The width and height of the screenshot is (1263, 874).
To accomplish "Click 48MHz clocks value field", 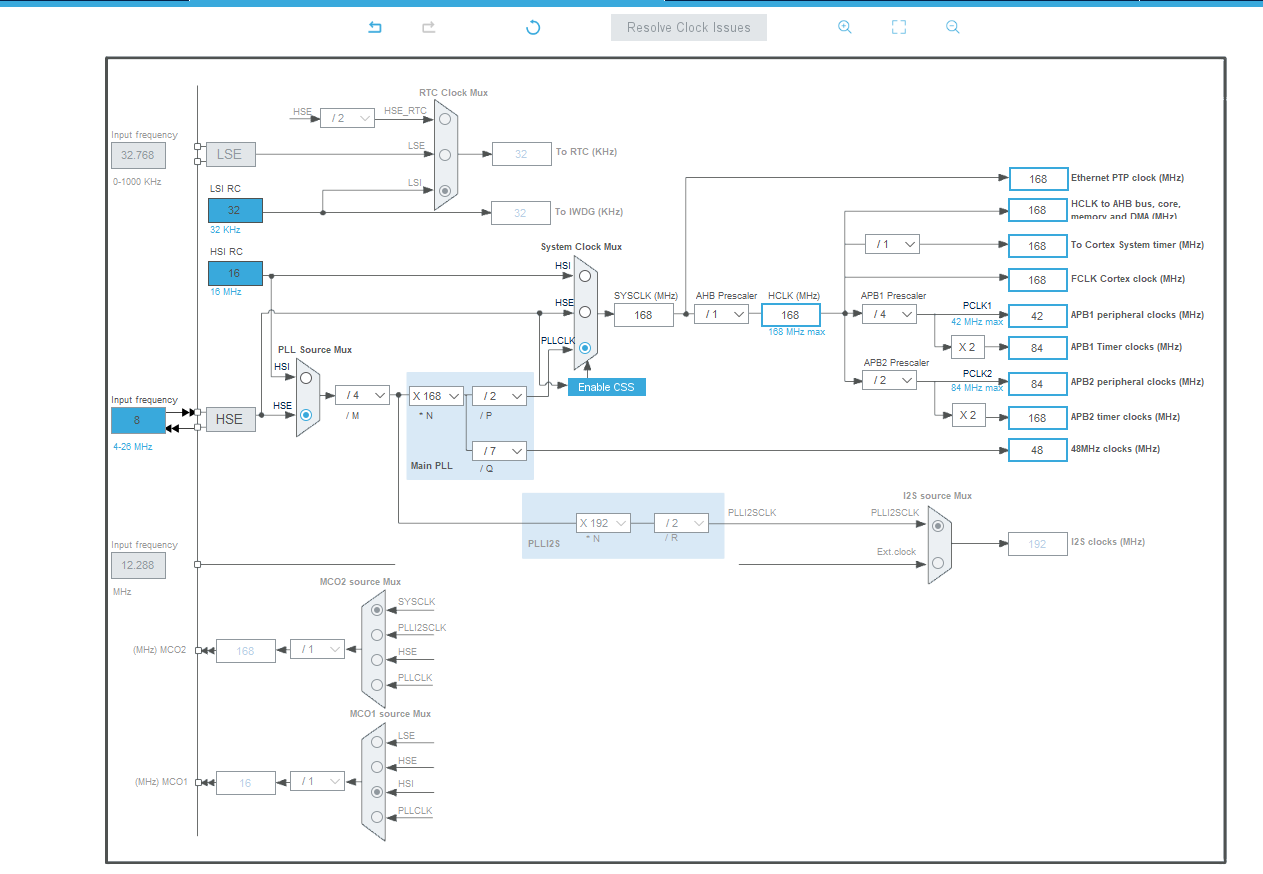I will pos(1038,450).
